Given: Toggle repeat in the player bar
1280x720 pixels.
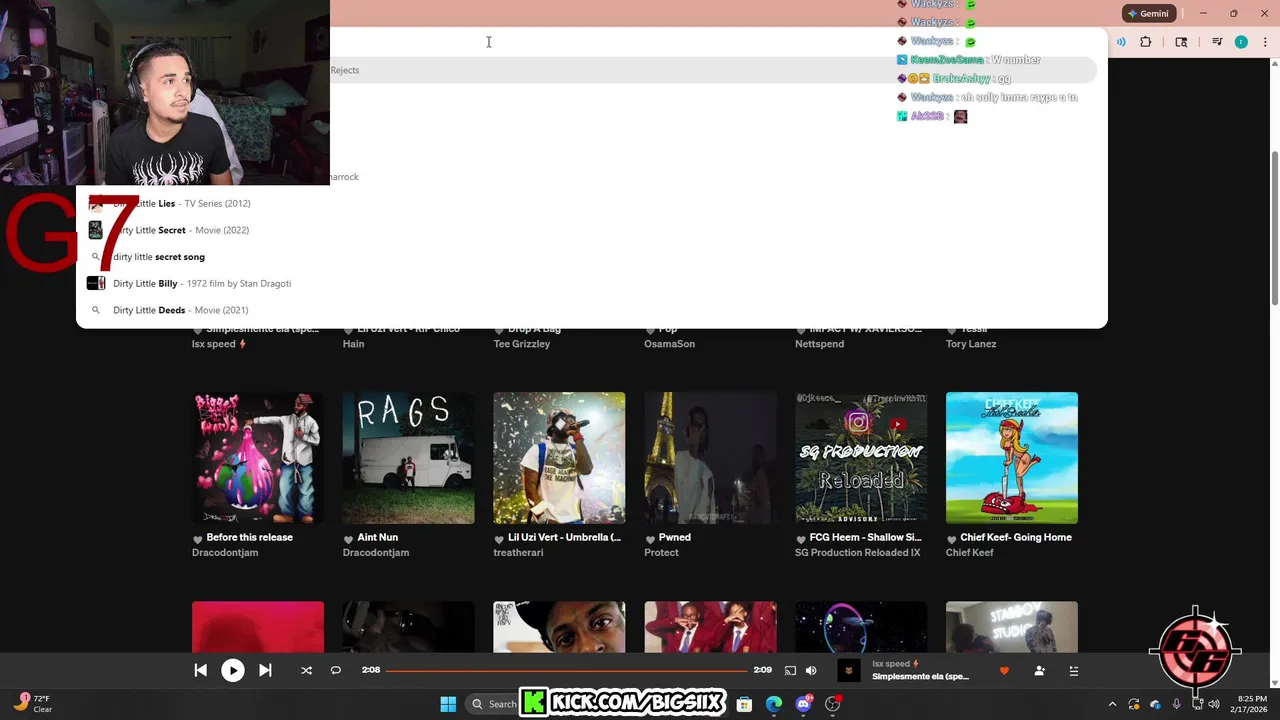Looking at the screenshot, I should [x=336, y=671].
